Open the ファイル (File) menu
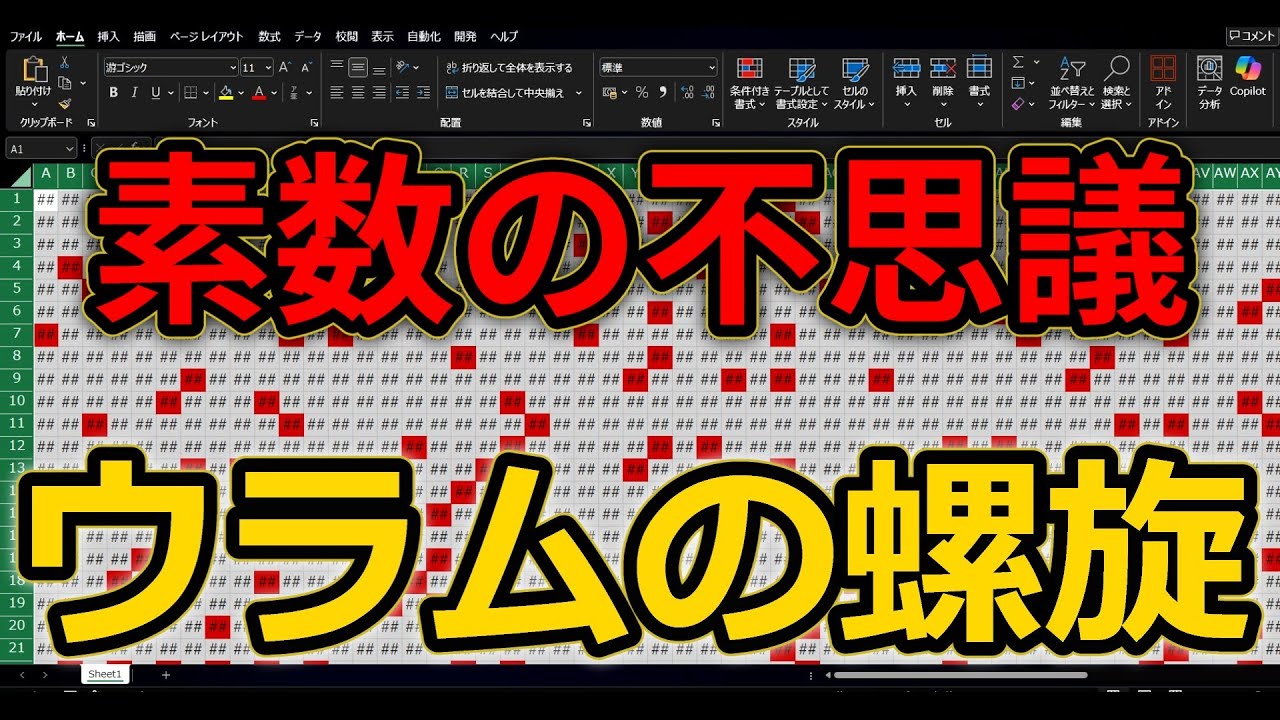The image size is (1280, 720). 26,36
